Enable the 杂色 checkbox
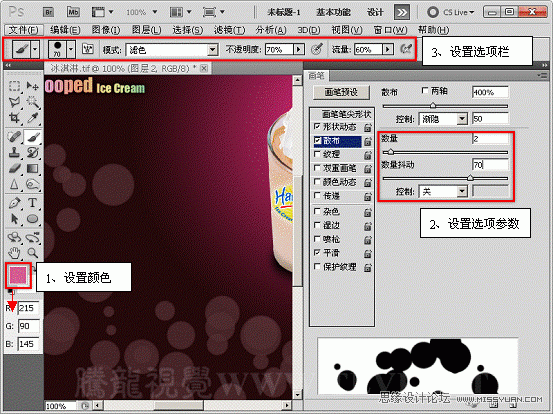 (317, 211)
